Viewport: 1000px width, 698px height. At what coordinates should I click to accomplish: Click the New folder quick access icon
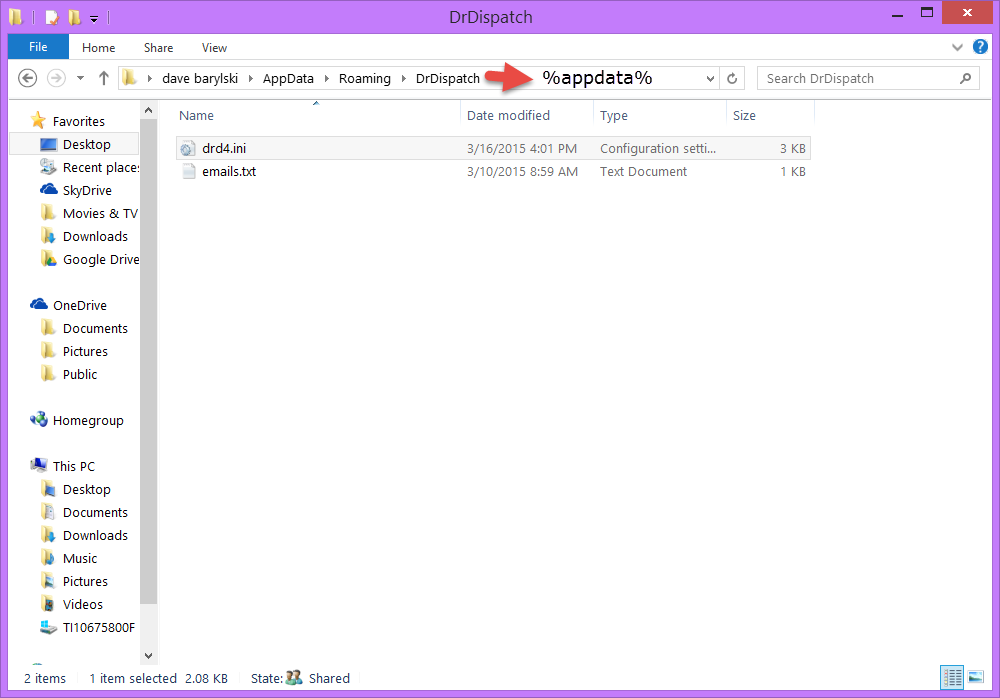coord(75,17)
